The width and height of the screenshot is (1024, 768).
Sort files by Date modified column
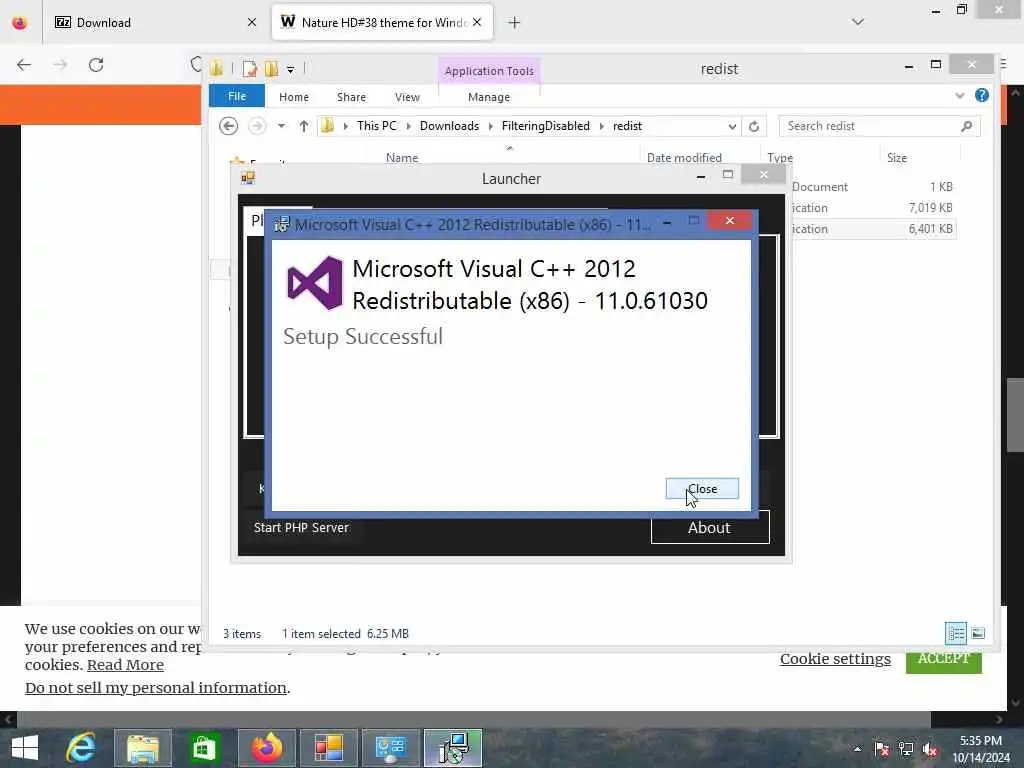point(684,157)
